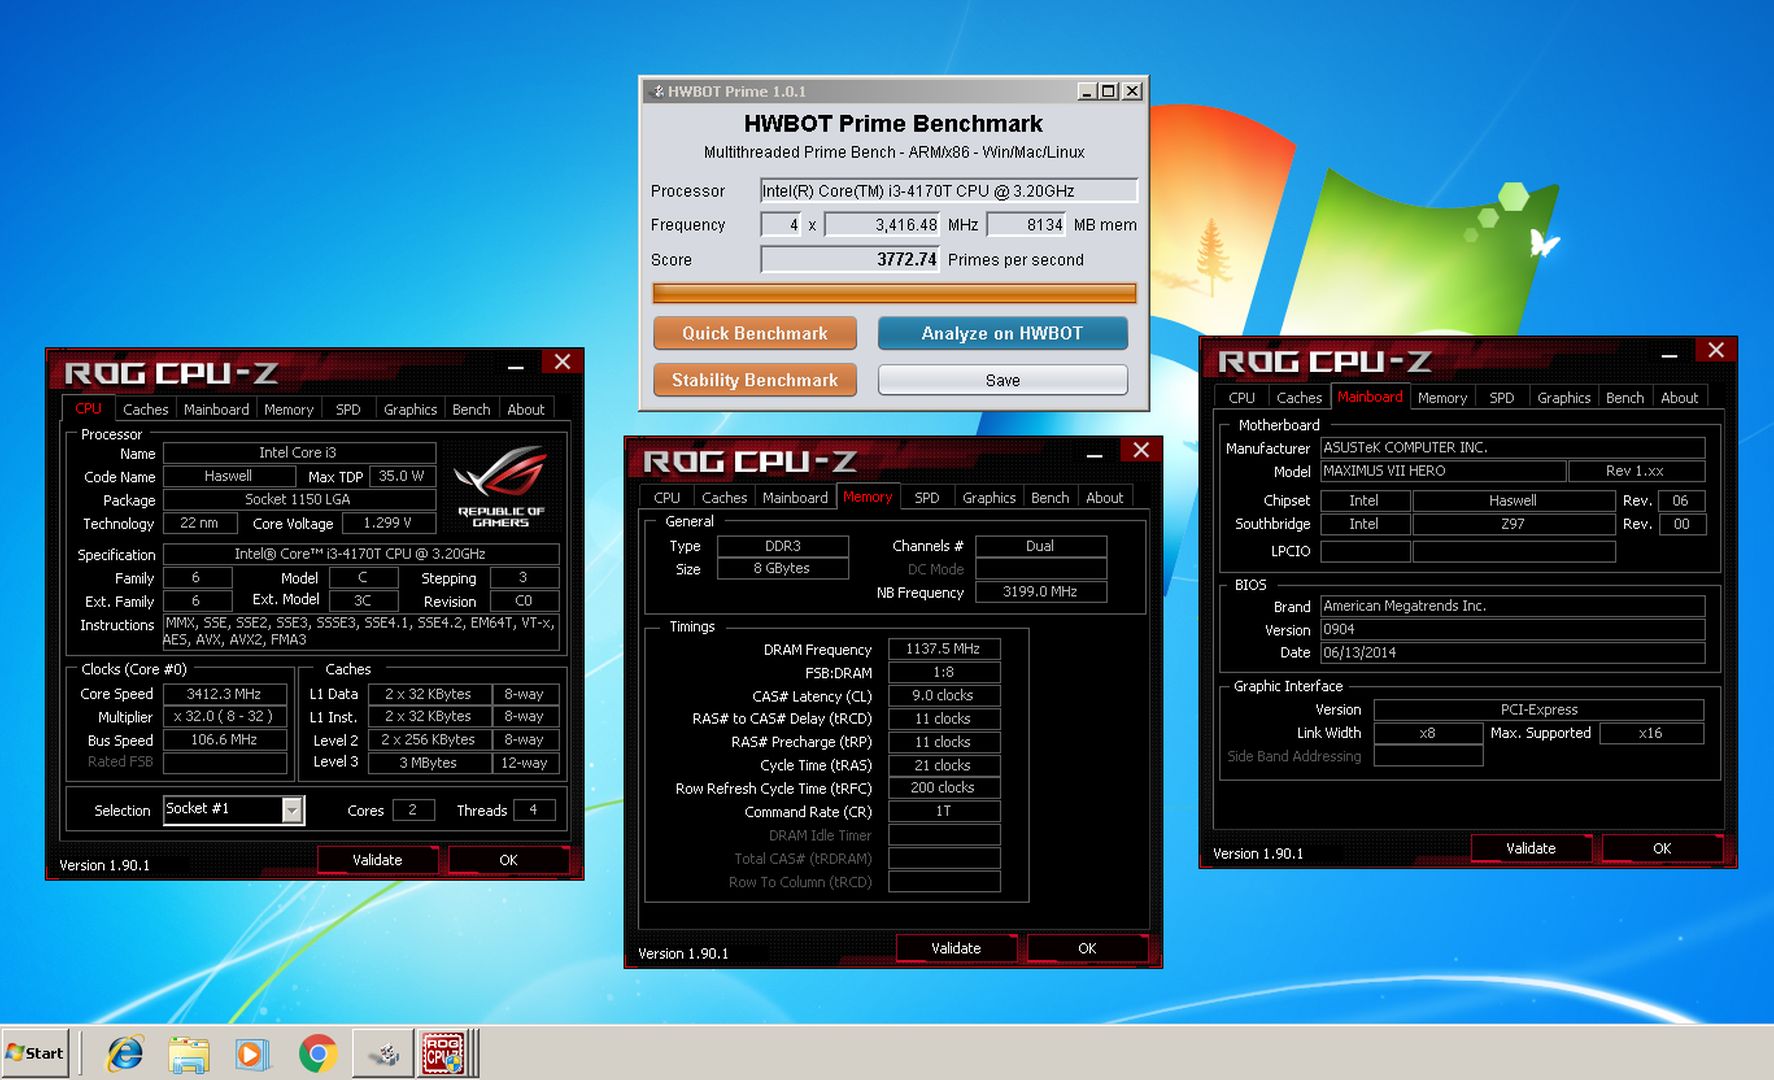The height and width of the screenshot is (1080, 1774).
Task: Launch Windows Media Player from the taskbar
Action: click(252, 1054)
